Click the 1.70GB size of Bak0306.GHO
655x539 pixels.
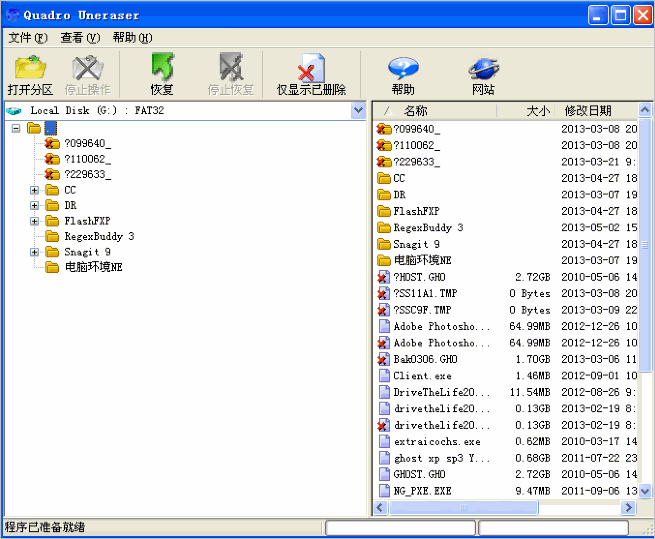533,359
